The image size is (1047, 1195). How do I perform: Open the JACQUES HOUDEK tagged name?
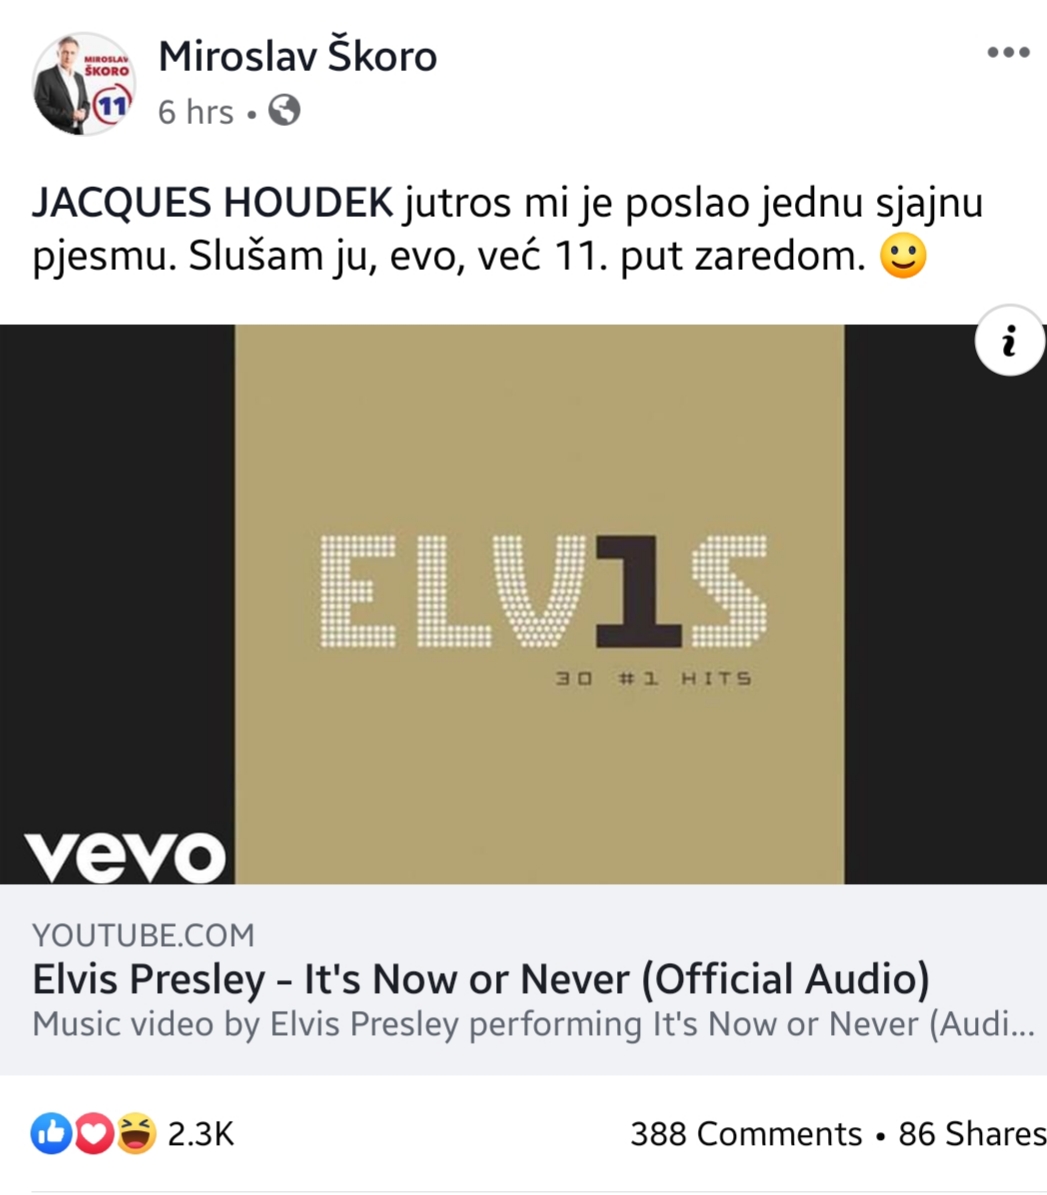213,203
